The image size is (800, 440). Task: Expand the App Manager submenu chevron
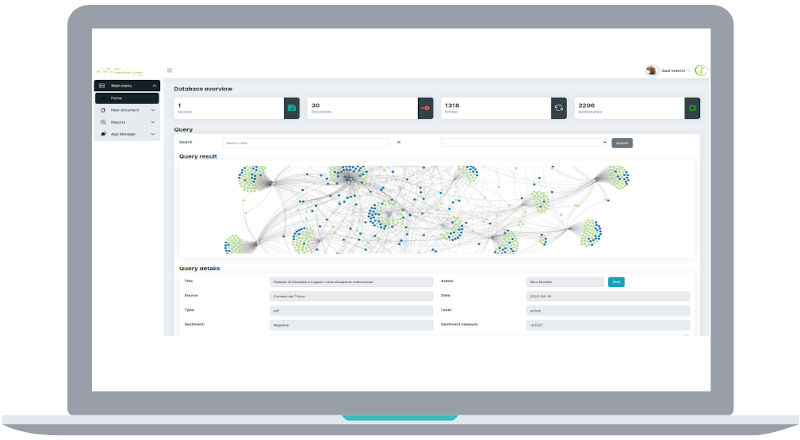pos(153,134)
